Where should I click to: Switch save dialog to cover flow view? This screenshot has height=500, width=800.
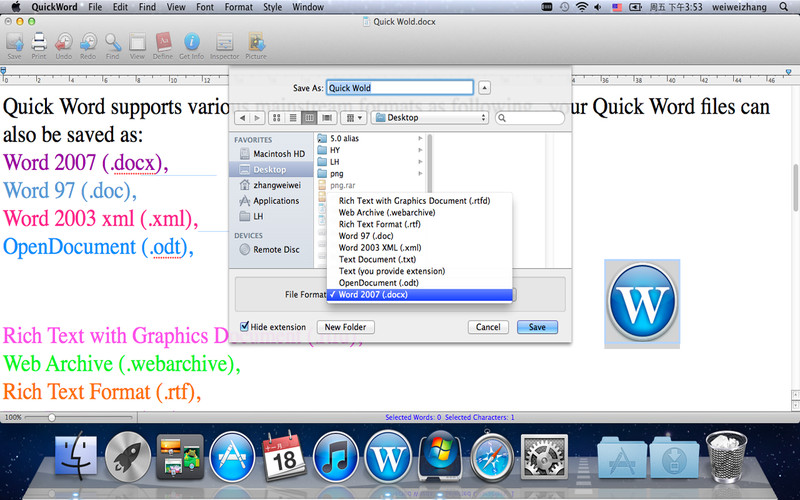coord(327,118)
